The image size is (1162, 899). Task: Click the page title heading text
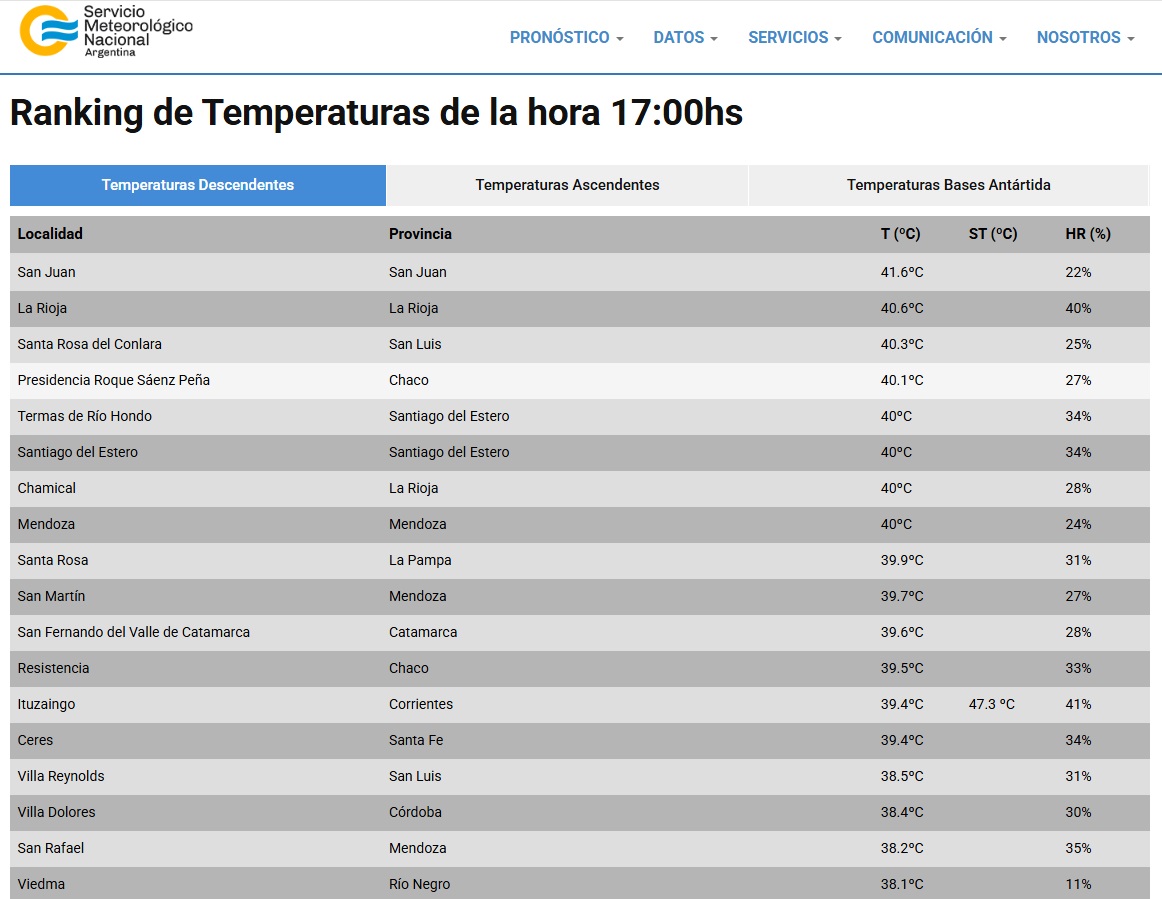click(376, 113)
